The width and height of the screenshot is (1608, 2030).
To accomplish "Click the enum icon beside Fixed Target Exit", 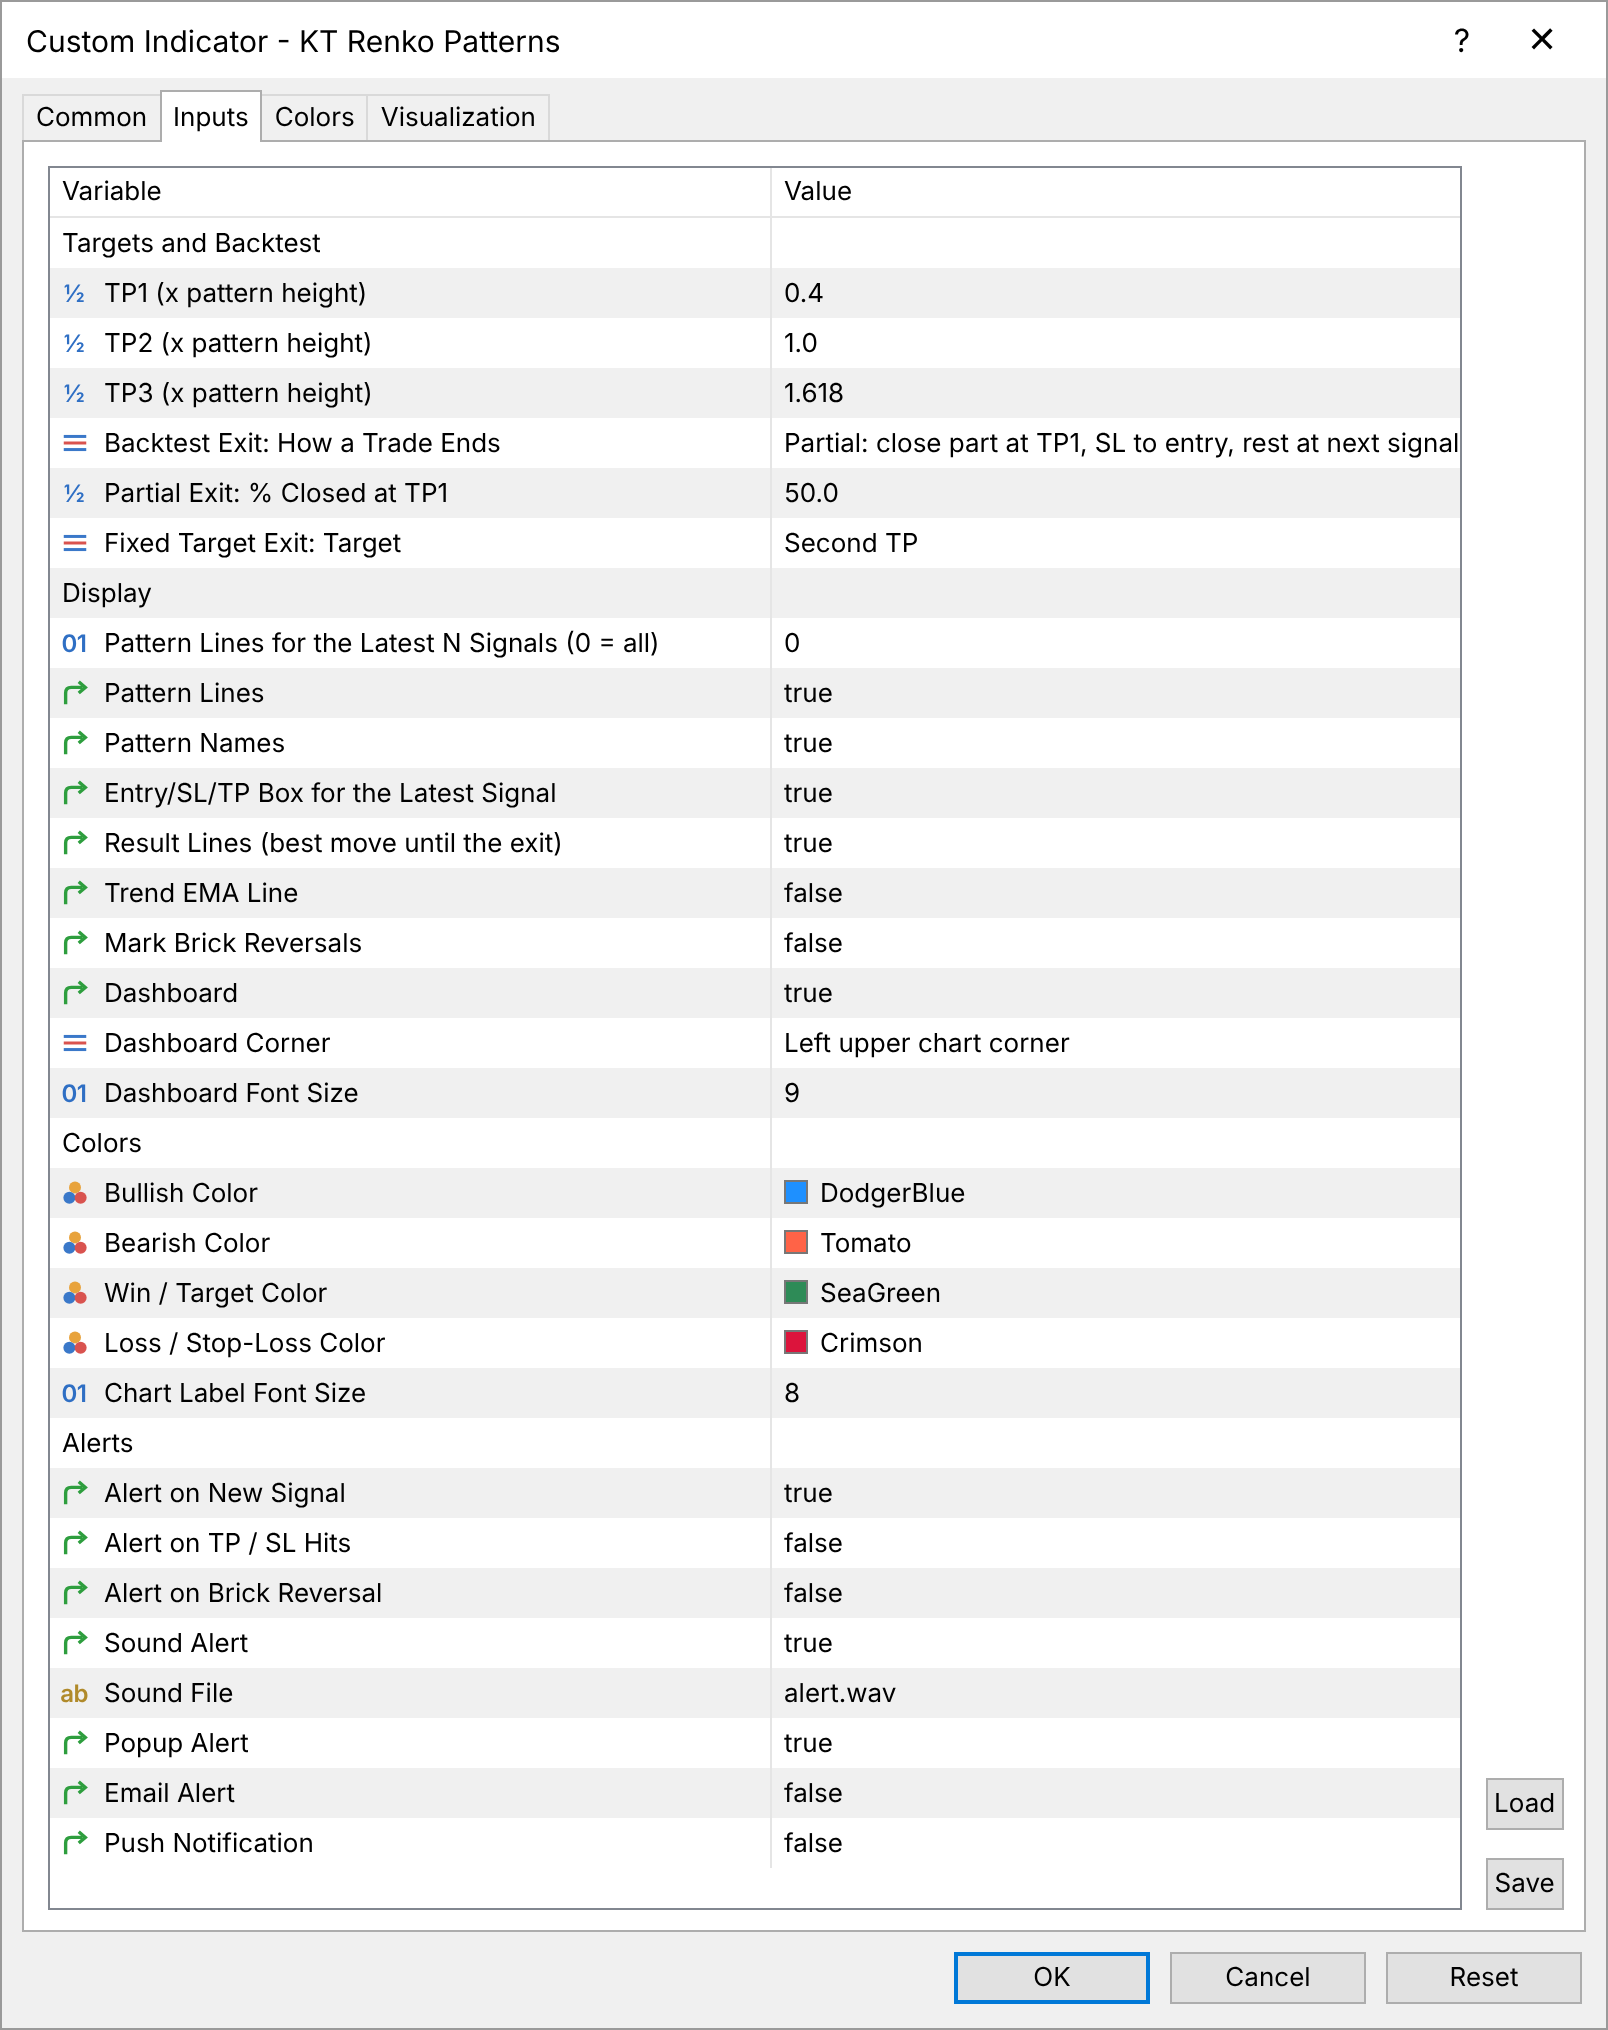I will click(75, 543).
